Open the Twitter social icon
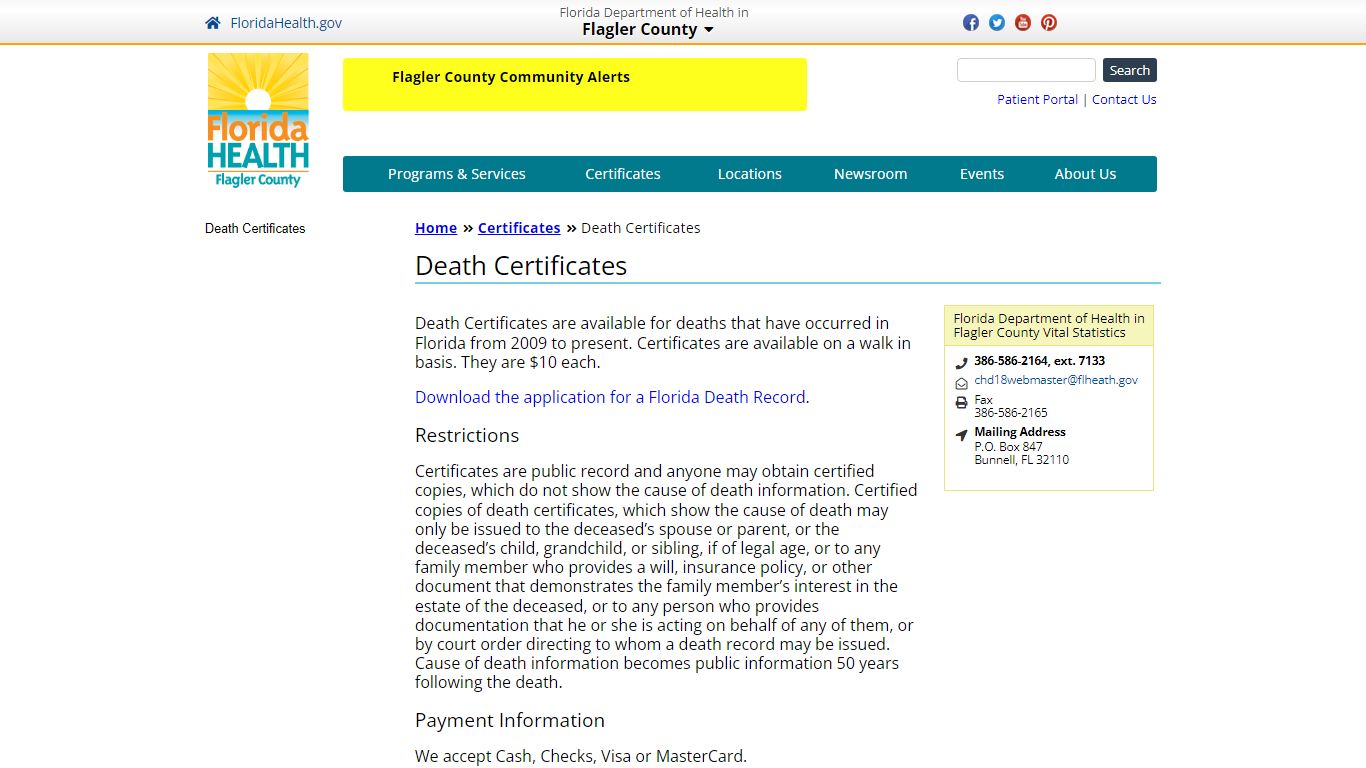Screen dimensions: 1366x768 pyautogui.click(x=997, y=23)
